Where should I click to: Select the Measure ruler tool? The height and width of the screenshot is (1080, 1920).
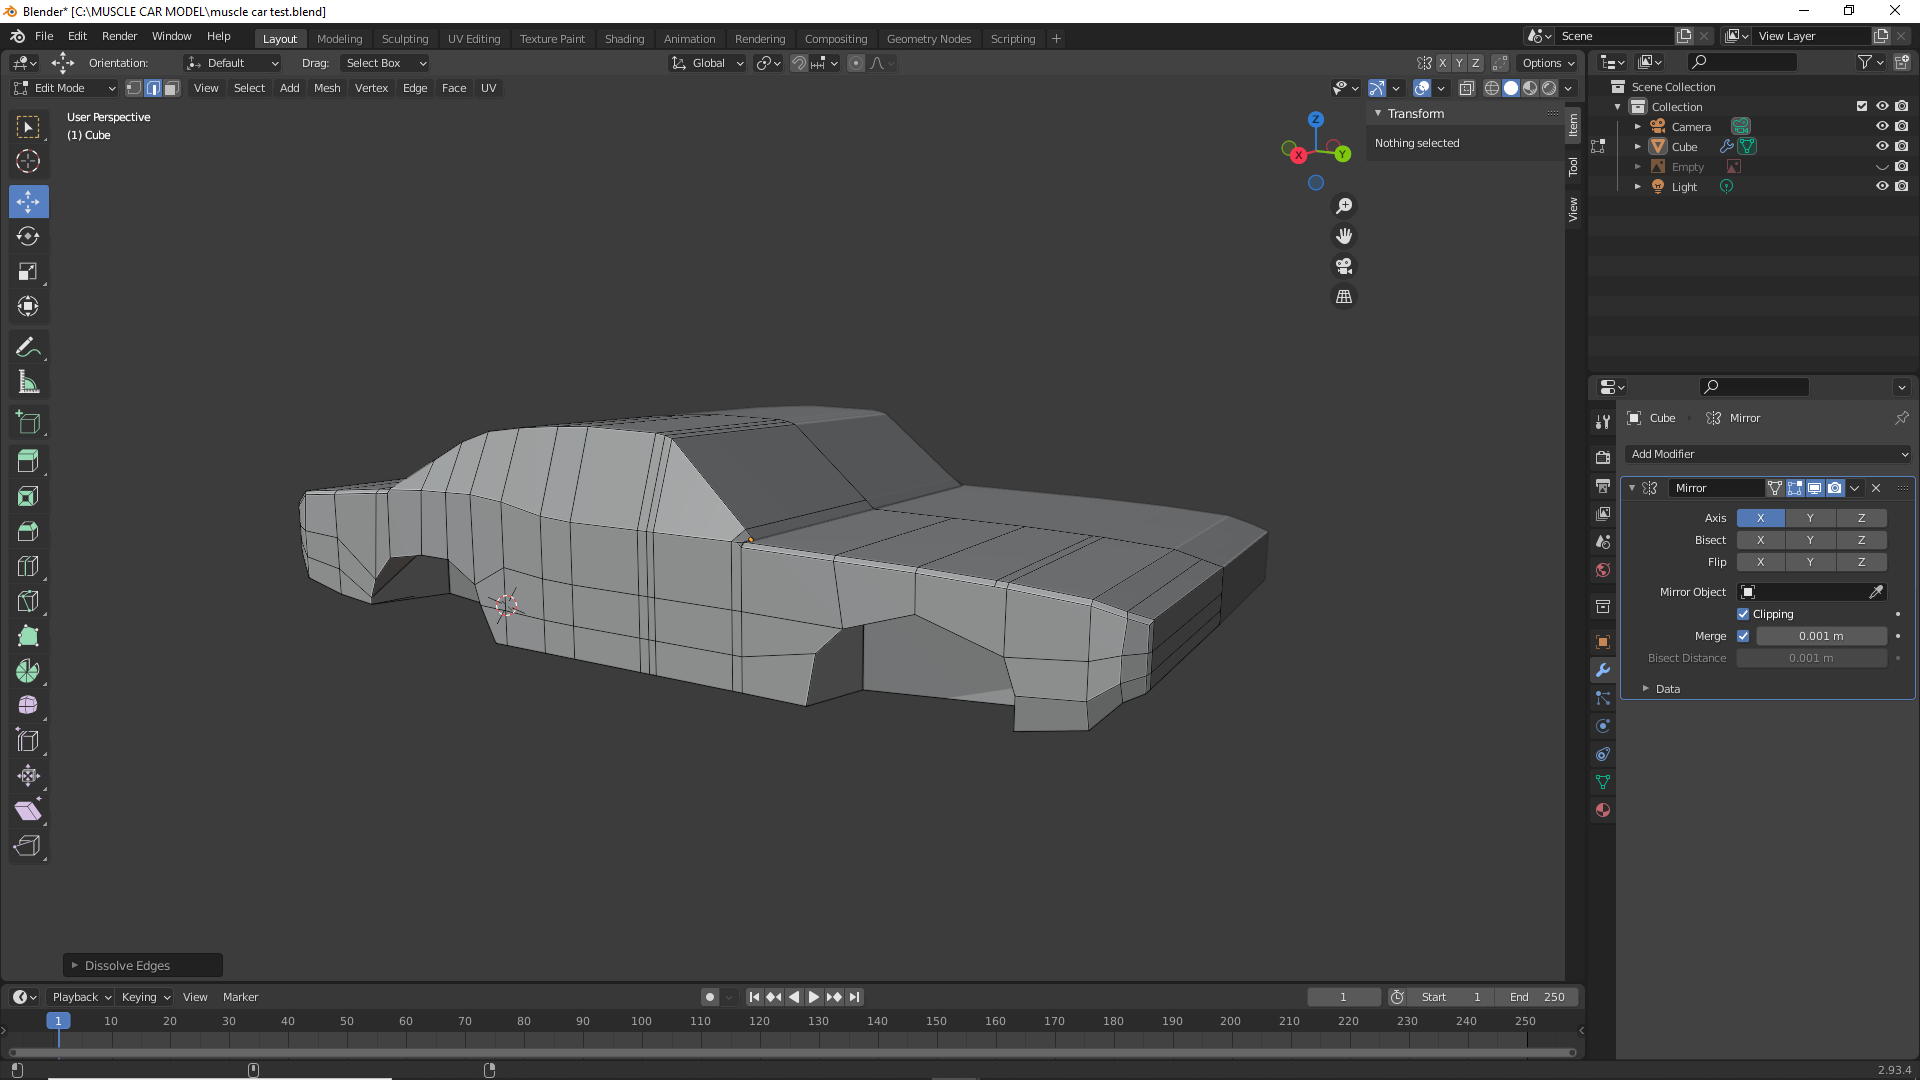pos(28,383)
